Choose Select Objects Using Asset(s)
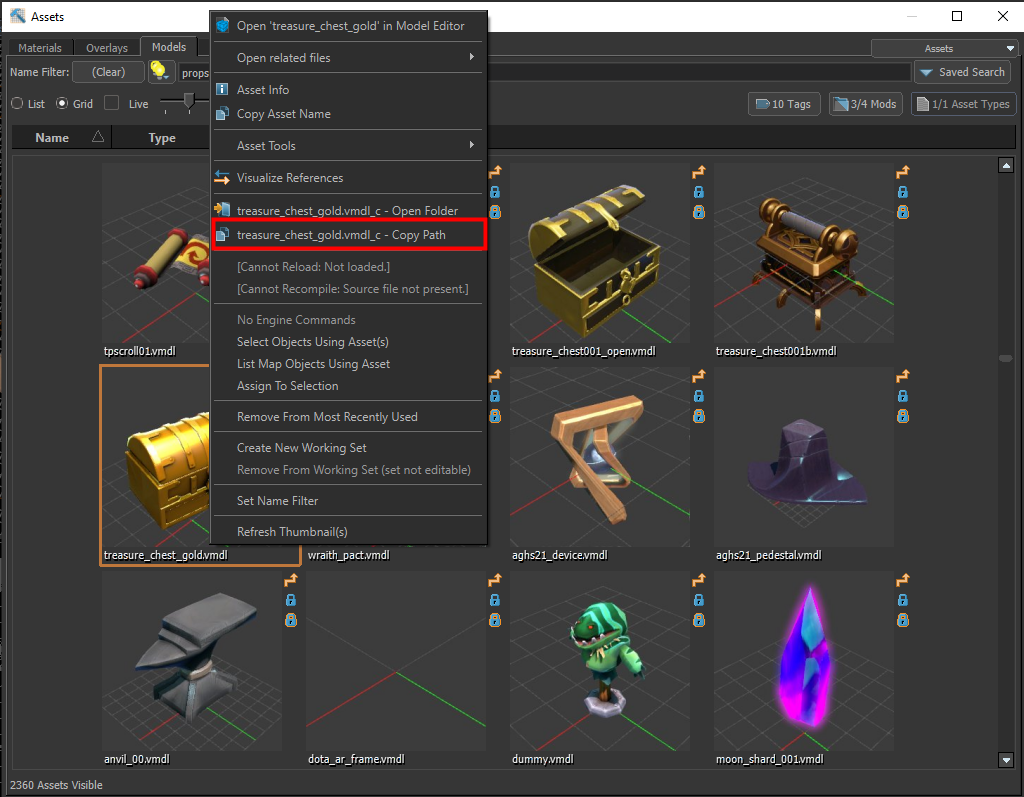Image resolution: width=1024 pixels, height=797 pixels. (x=348, y=342)
